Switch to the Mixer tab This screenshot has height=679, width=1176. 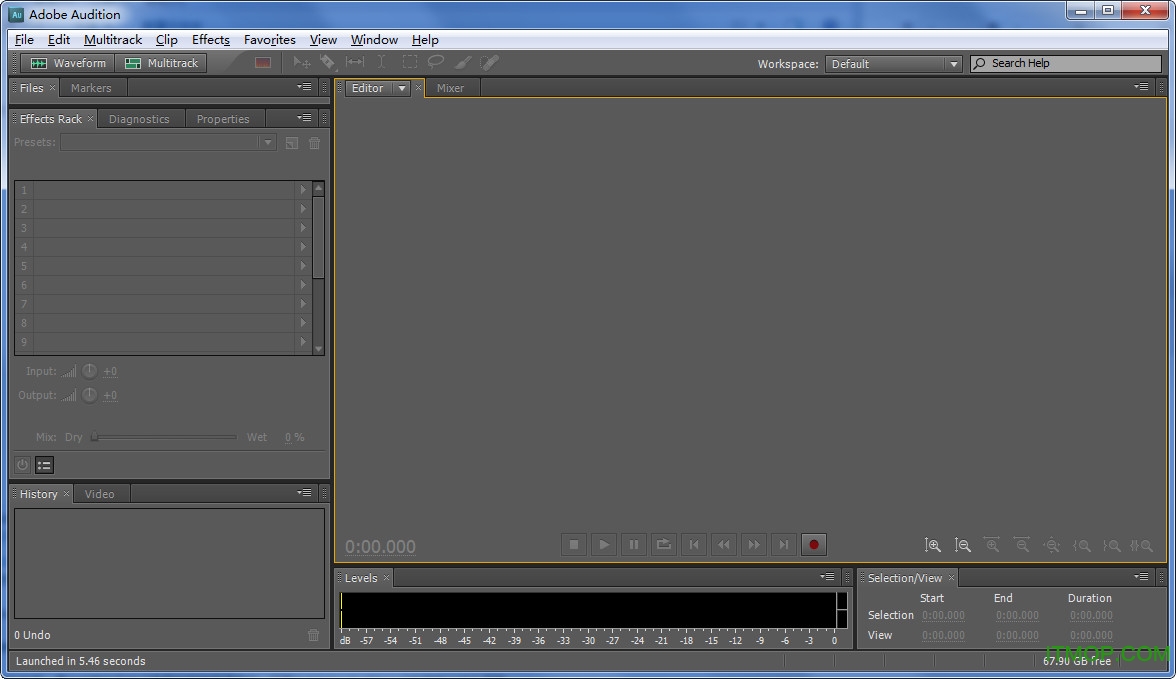pos(450,88)
